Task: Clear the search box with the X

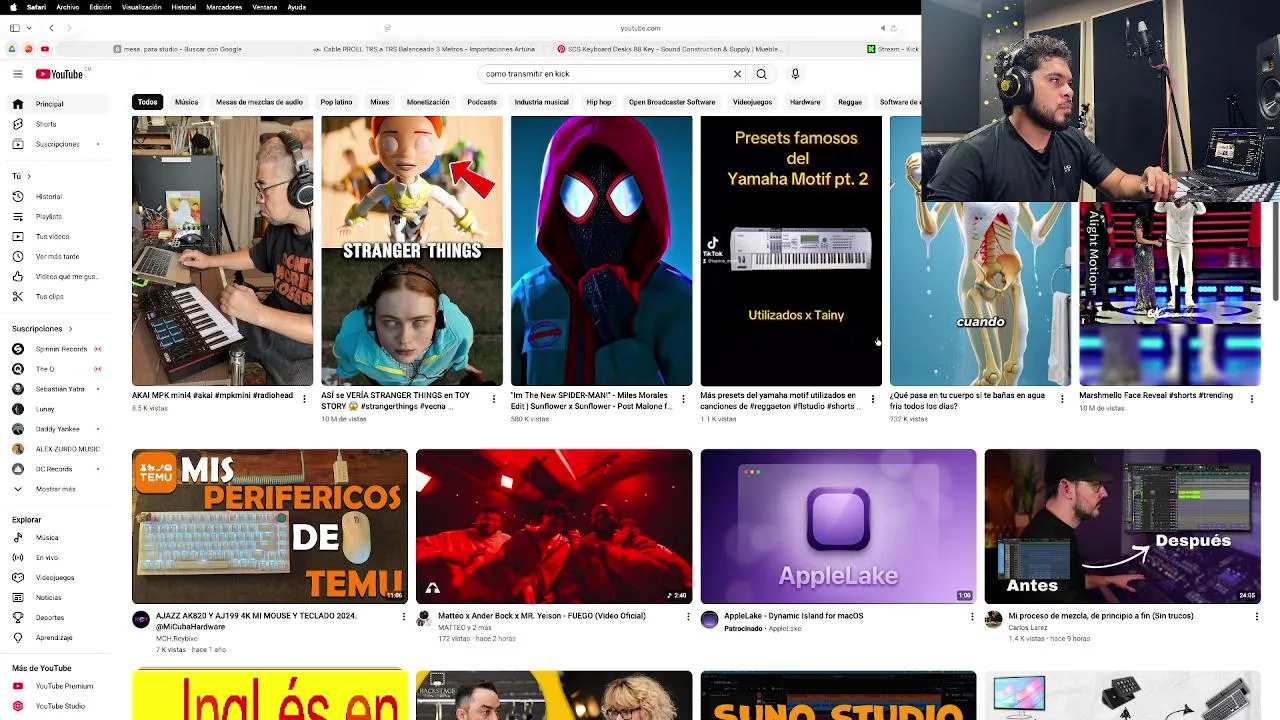Action: [x=737, y=74]
